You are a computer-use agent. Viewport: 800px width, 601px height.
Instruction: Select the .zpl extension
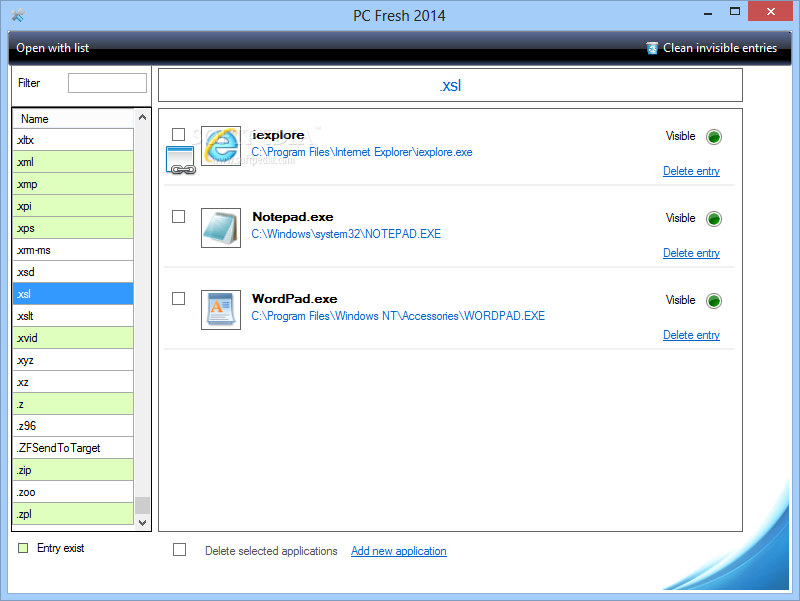(x=73, y=514)
